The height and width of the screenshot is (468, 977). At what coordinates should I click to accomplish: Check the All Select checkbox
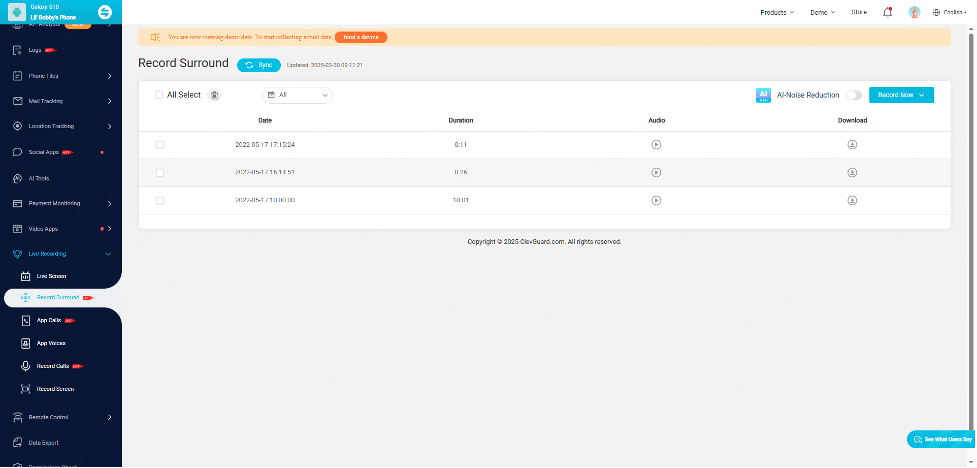[160, 95]
